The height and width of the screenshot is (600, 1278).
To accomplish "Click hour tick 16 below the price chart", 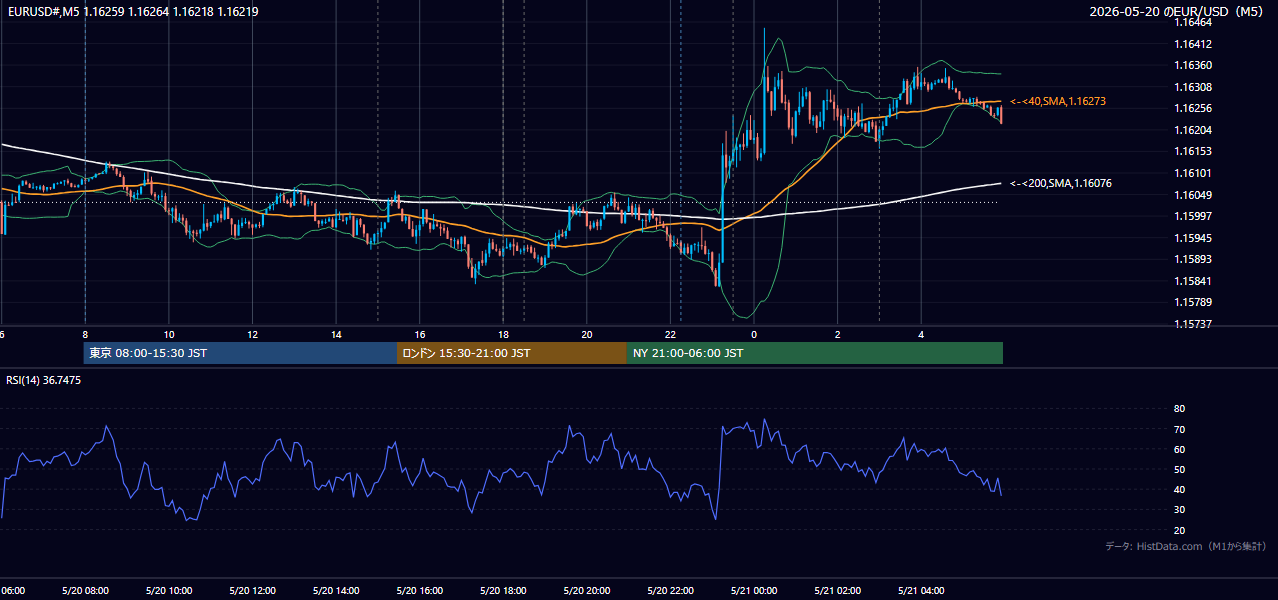I will 420,335.
